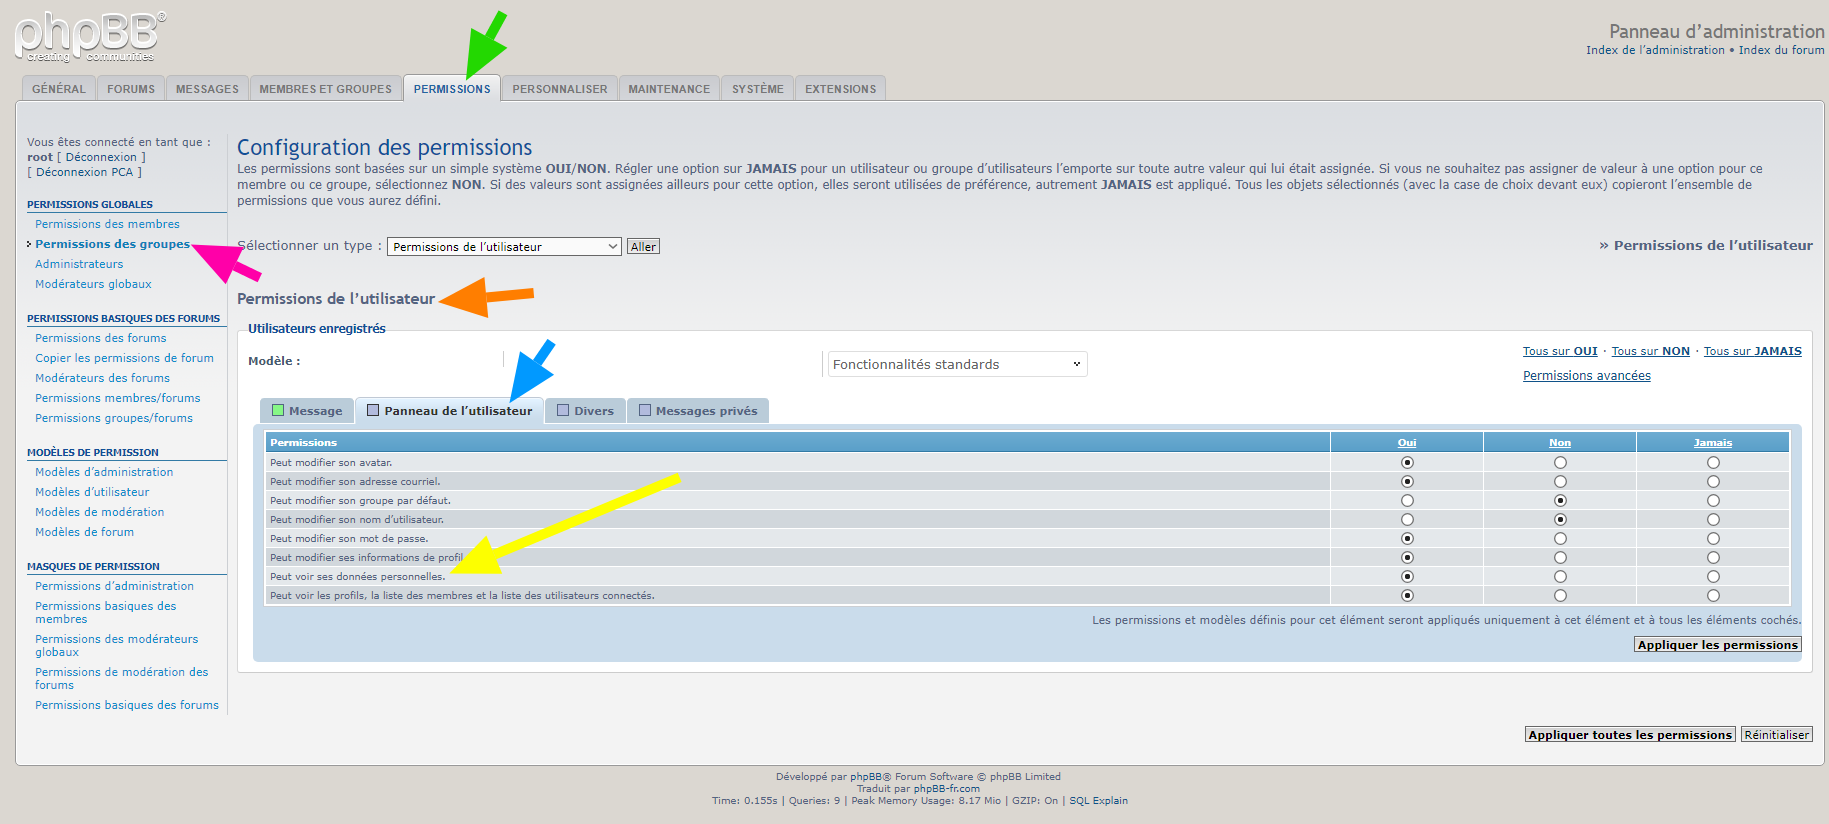The height and width of the screenshot is (824, 1829).
Task: Set 'Peut modifier son mot de passe' to Jamais
Action: [x=1713, y=539]
